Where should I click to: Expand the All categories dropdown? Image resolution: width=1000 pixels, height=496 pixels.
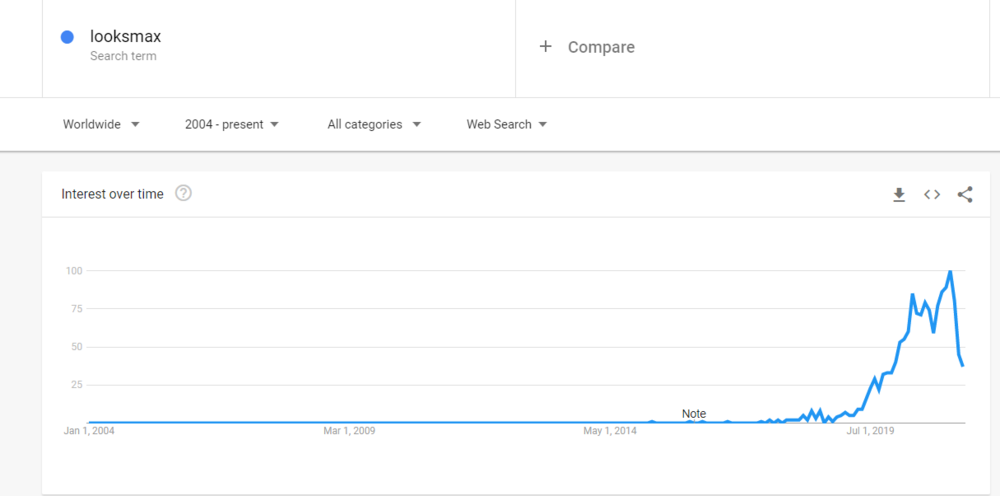[x=374, y=125]
